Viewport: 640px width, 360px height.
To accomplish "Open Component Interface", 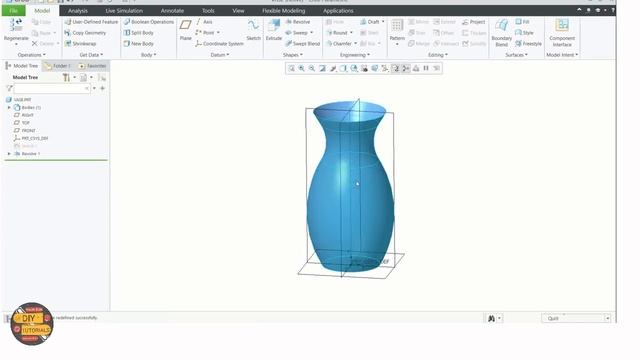I will point(562,33).
